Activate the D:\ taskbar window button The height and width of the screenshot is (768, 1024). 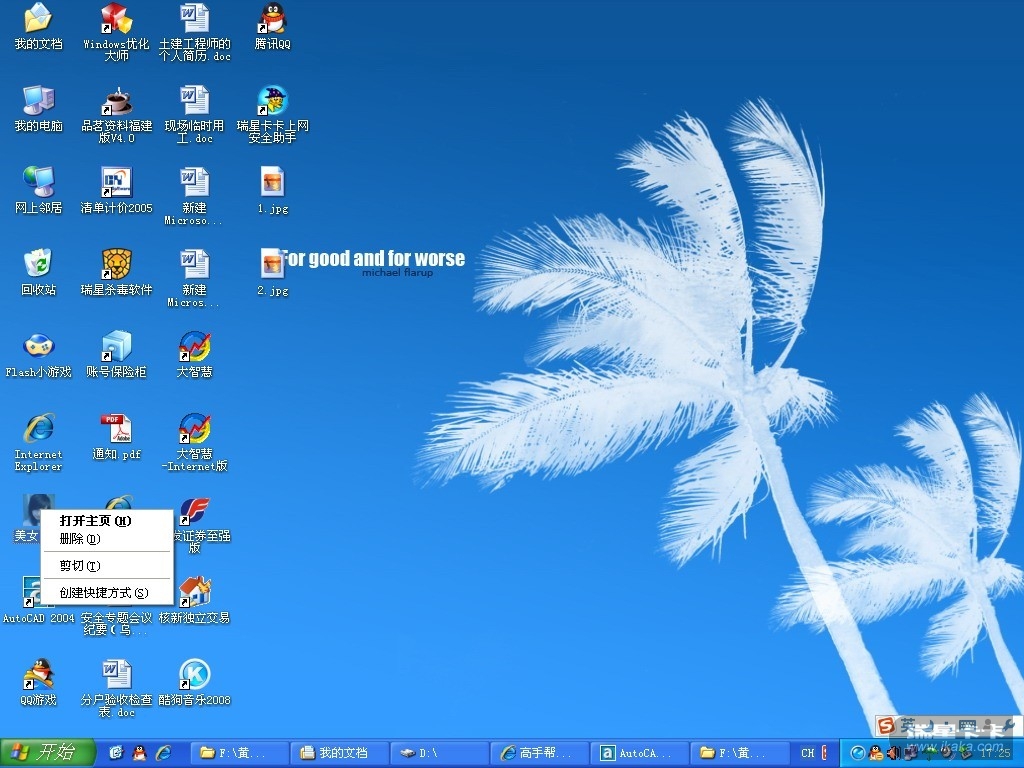[439, 753]
